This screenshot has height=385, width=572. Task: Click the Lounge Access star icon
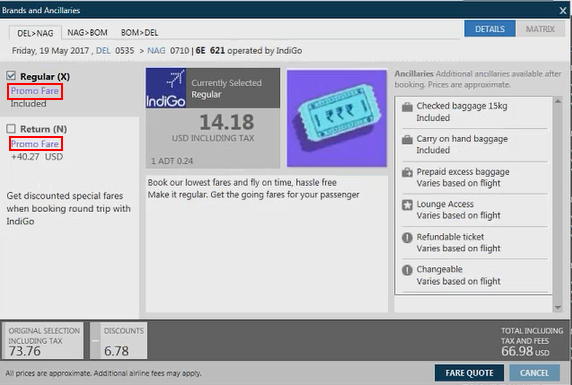[x=407, y=205]
